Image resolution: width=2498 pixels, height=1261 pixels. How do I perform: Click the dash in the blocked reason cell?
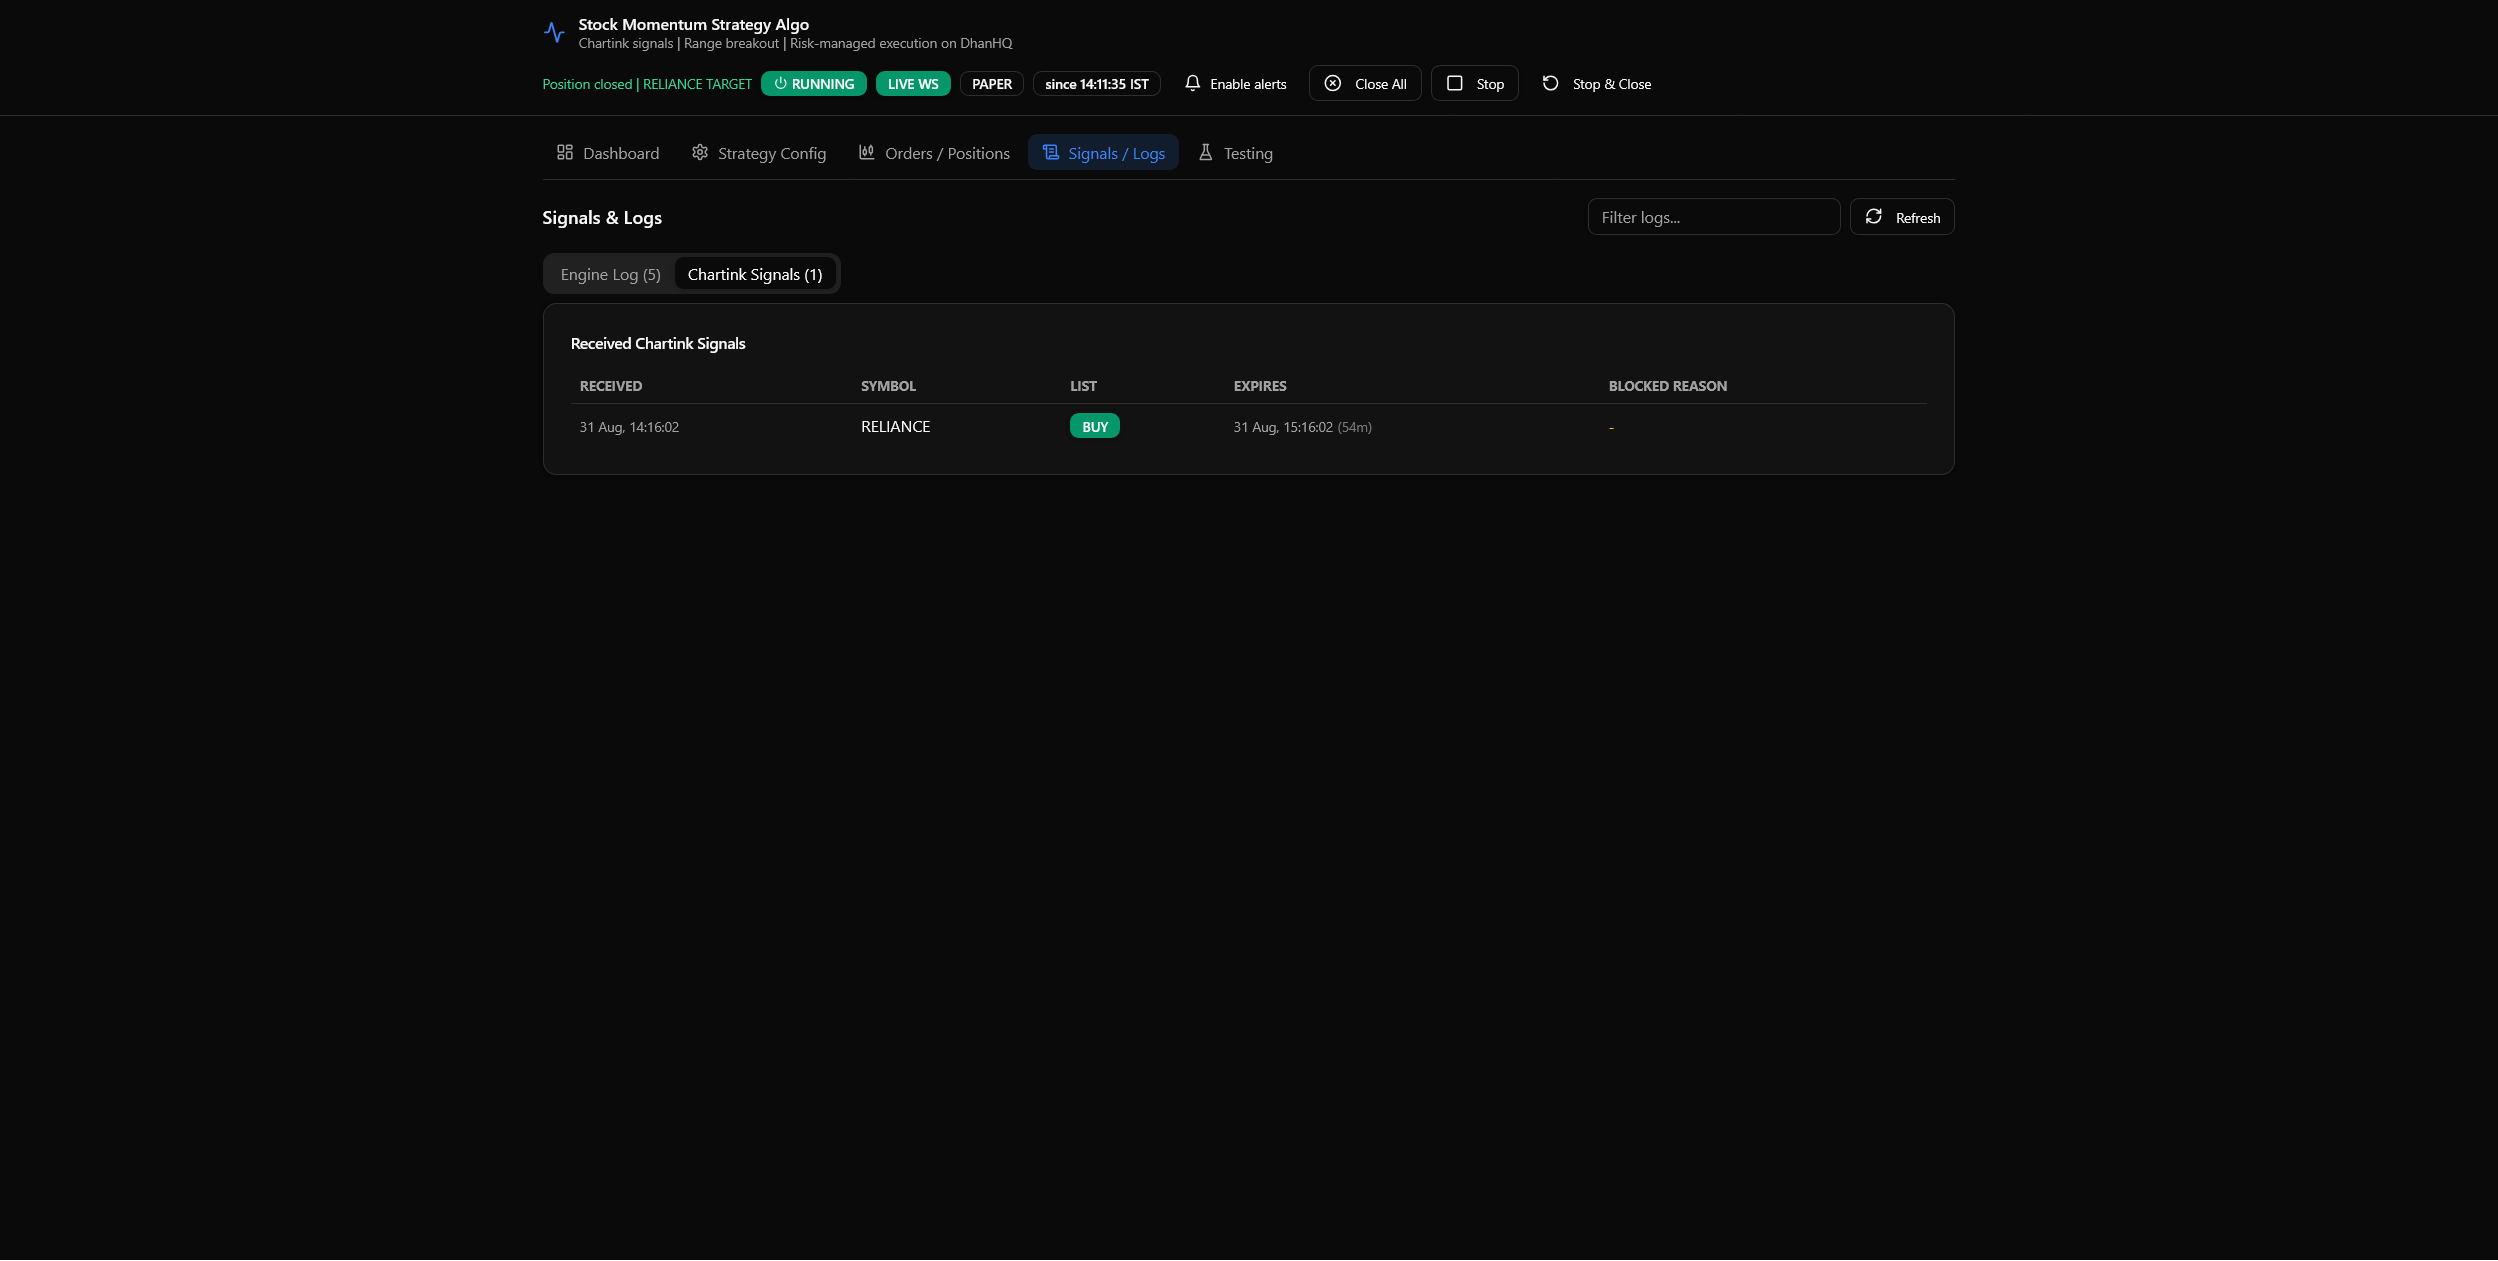[1611, 428]
